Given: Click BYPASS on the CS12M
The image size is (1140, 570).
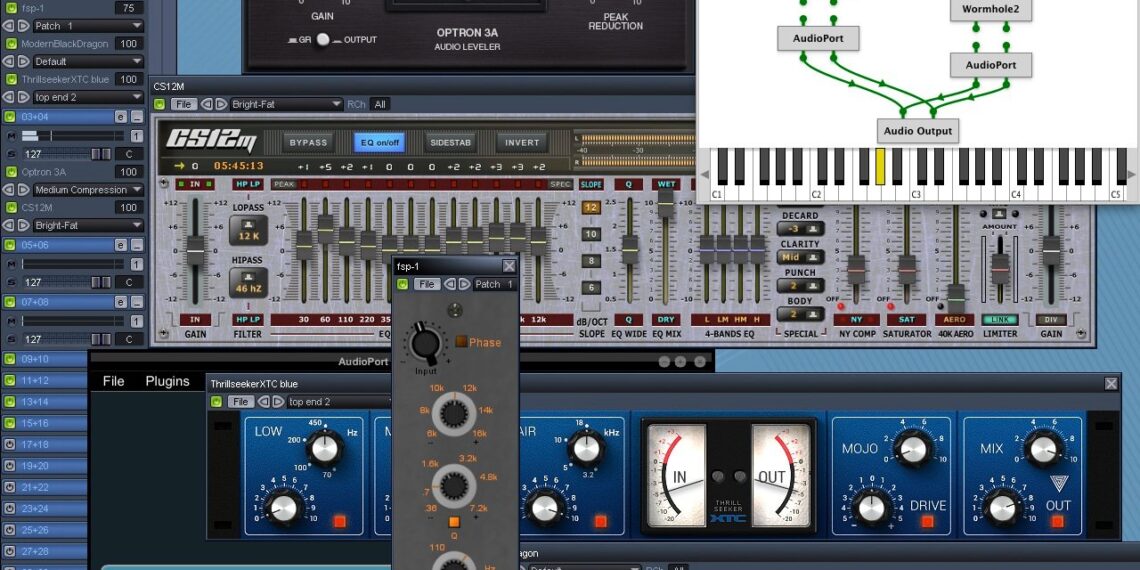Looking at the screenshot, I should 309,142.
